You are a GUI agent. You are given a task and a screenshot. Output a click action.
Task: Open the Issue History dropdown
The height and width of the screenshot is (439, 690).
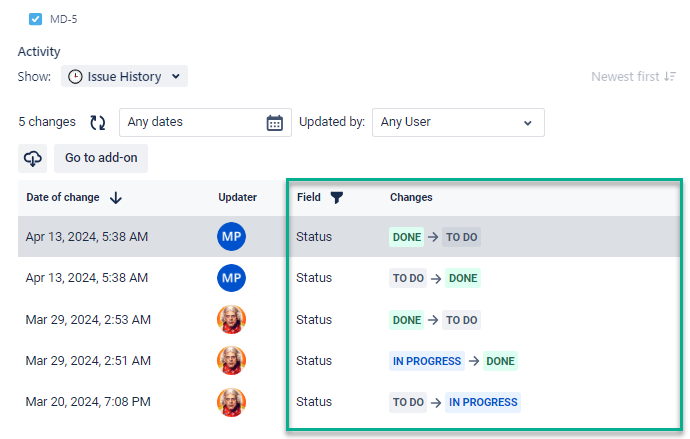tap(124, 76)
